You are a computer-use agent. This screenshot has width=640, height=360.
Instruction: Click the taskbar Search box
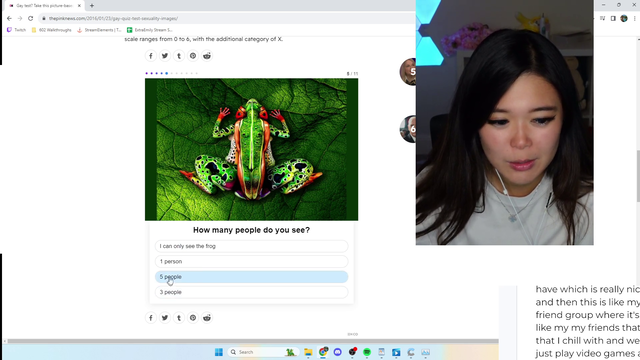coord(263,352)
